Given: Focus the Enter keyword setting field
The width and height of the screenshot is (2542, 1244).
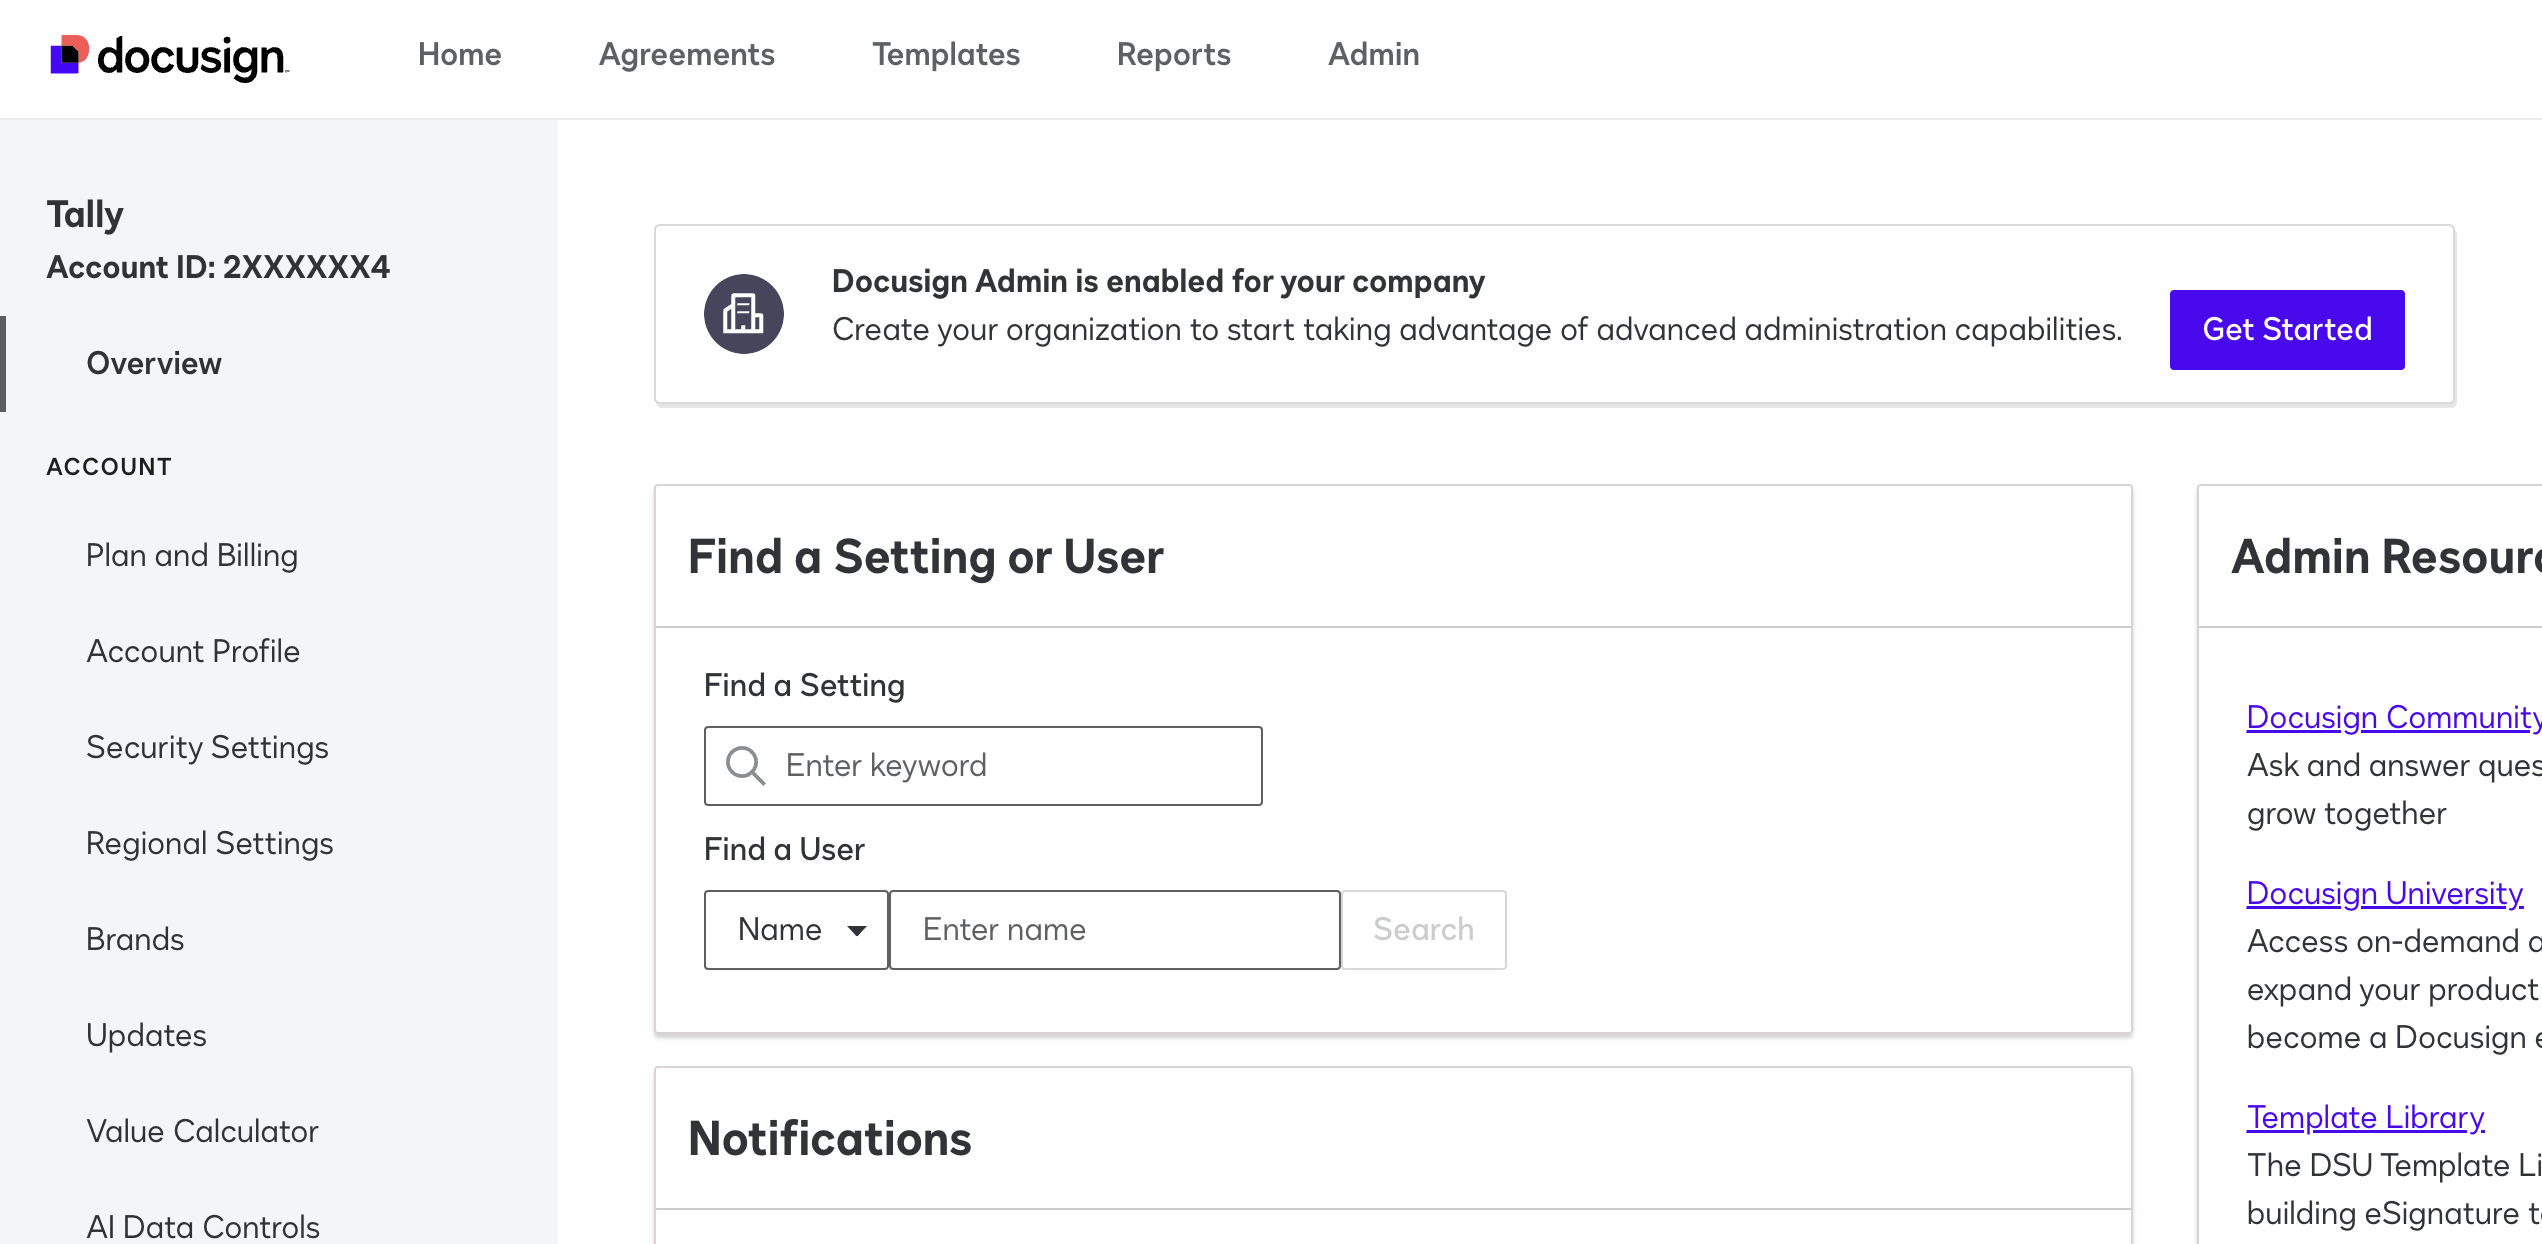Looking at the screenshot, I should pos(1010,766).
